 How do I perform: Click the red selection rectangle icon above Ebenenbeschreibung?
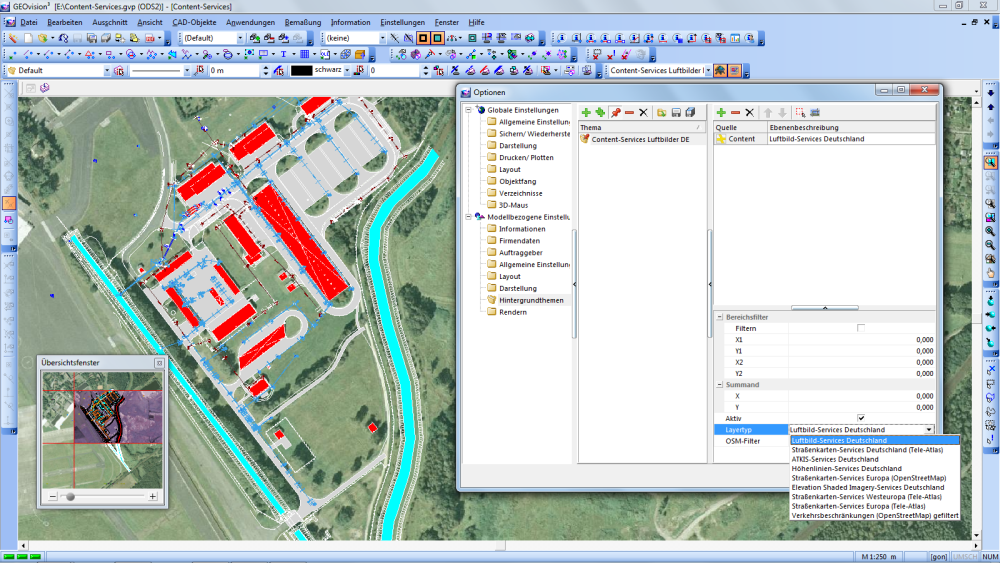point(799,113)
